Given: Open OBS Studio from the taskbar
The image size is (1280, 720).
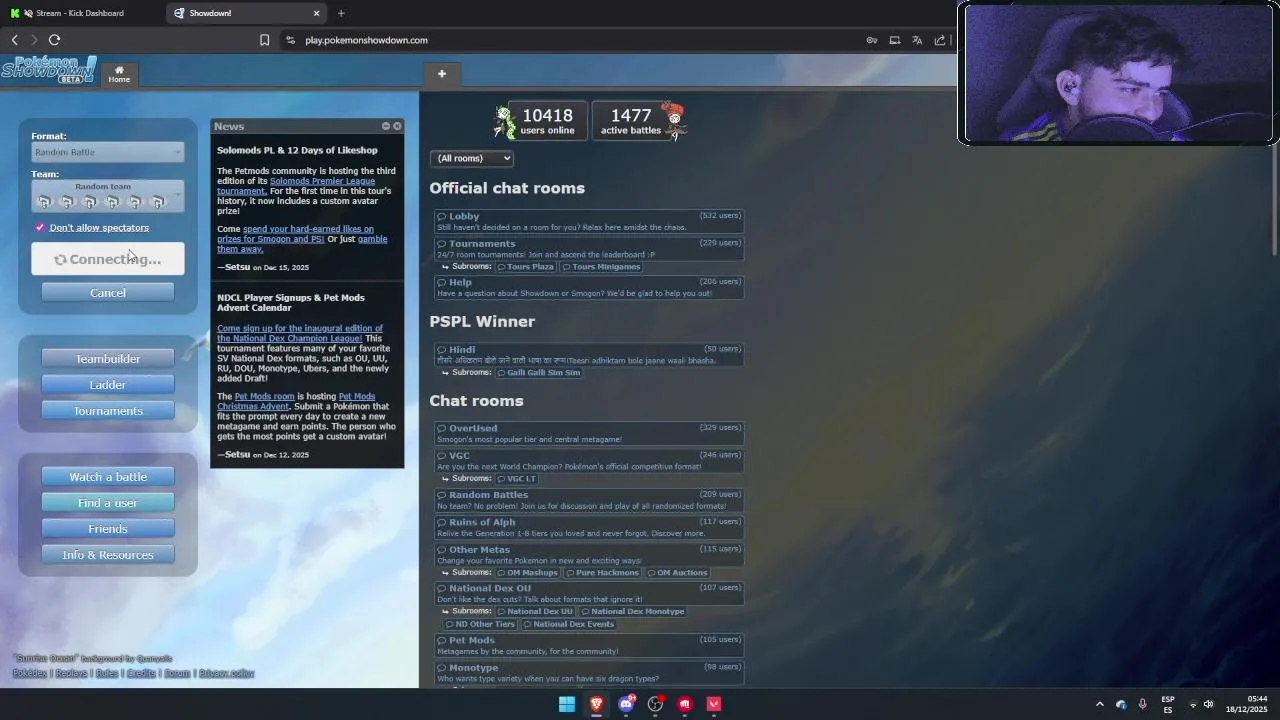Looking at the screenshot, I should (x=655, y=704).
